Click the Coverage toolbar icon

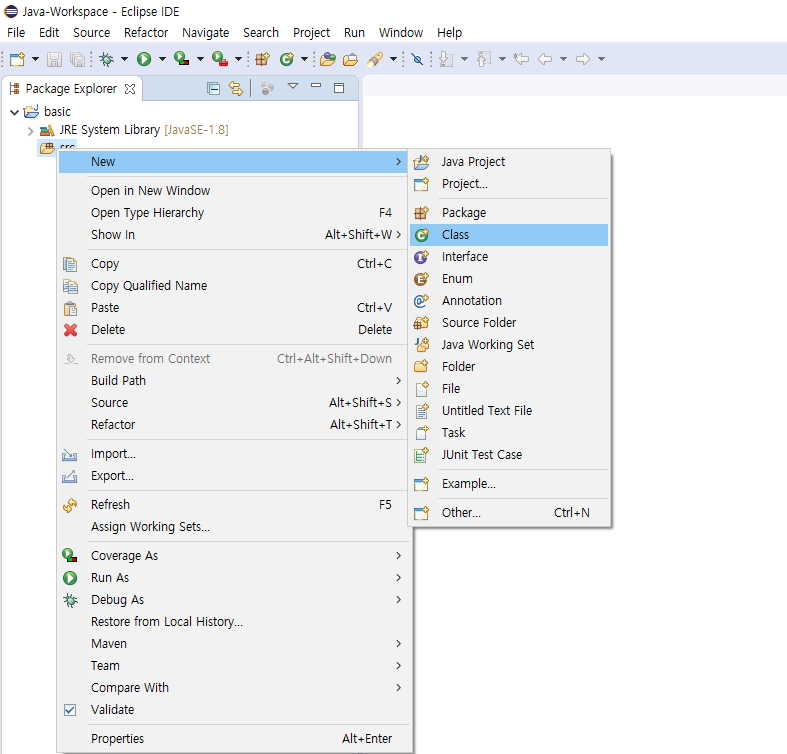point(182,59)
